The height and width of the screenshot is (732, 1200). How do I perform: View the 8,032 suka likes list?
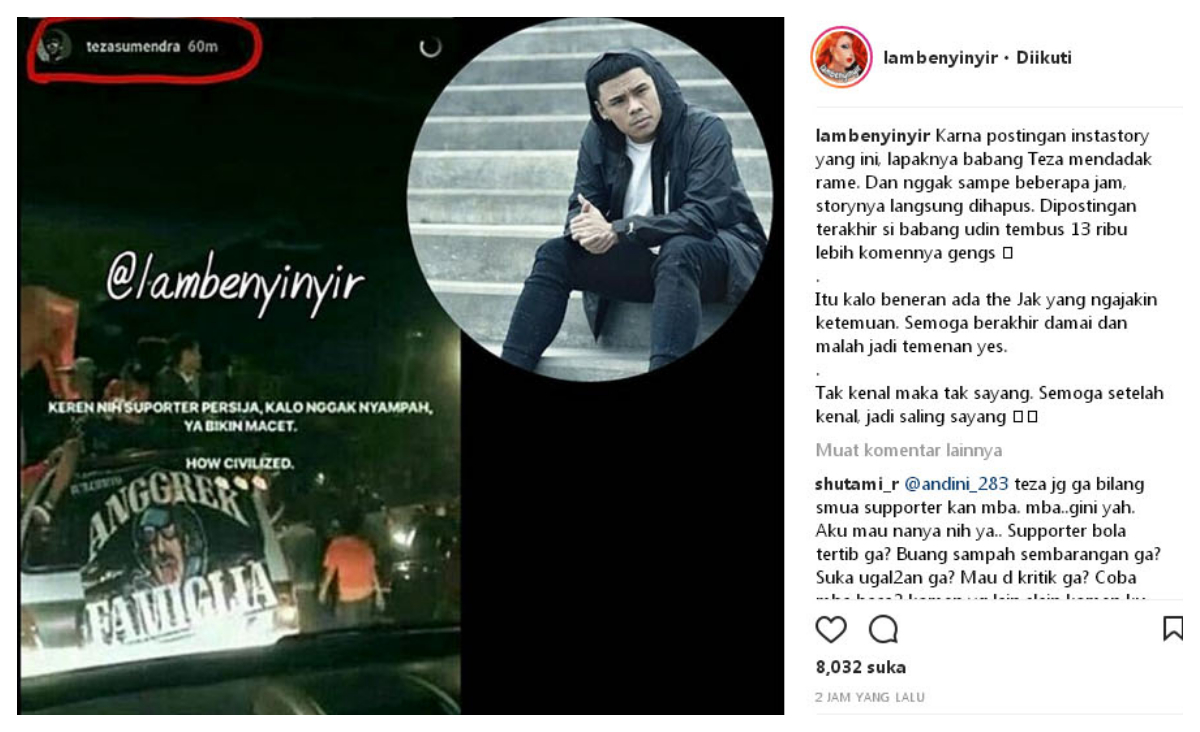[x=860, y=667]
